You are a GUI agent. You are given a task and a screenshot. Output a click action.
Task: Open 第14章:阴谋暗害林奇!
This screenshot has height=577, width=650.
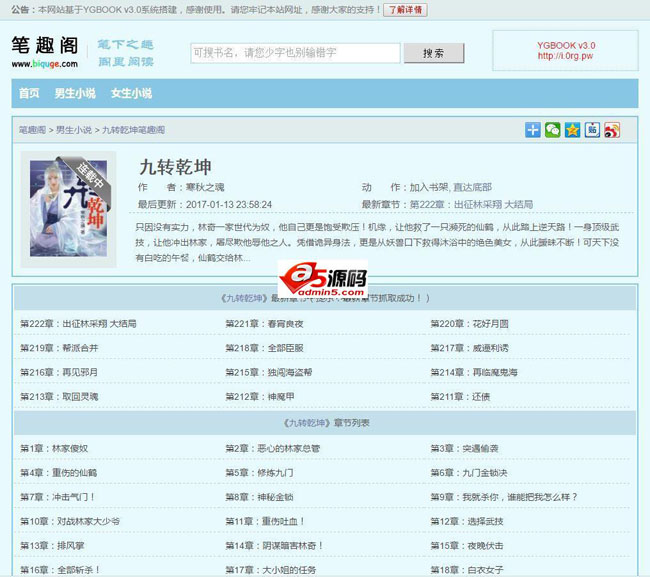click(274, 546)
